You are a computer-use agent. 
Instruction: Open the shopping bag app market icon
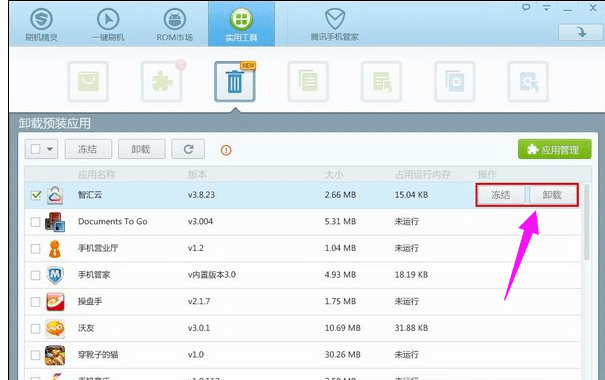coord(88,81)
